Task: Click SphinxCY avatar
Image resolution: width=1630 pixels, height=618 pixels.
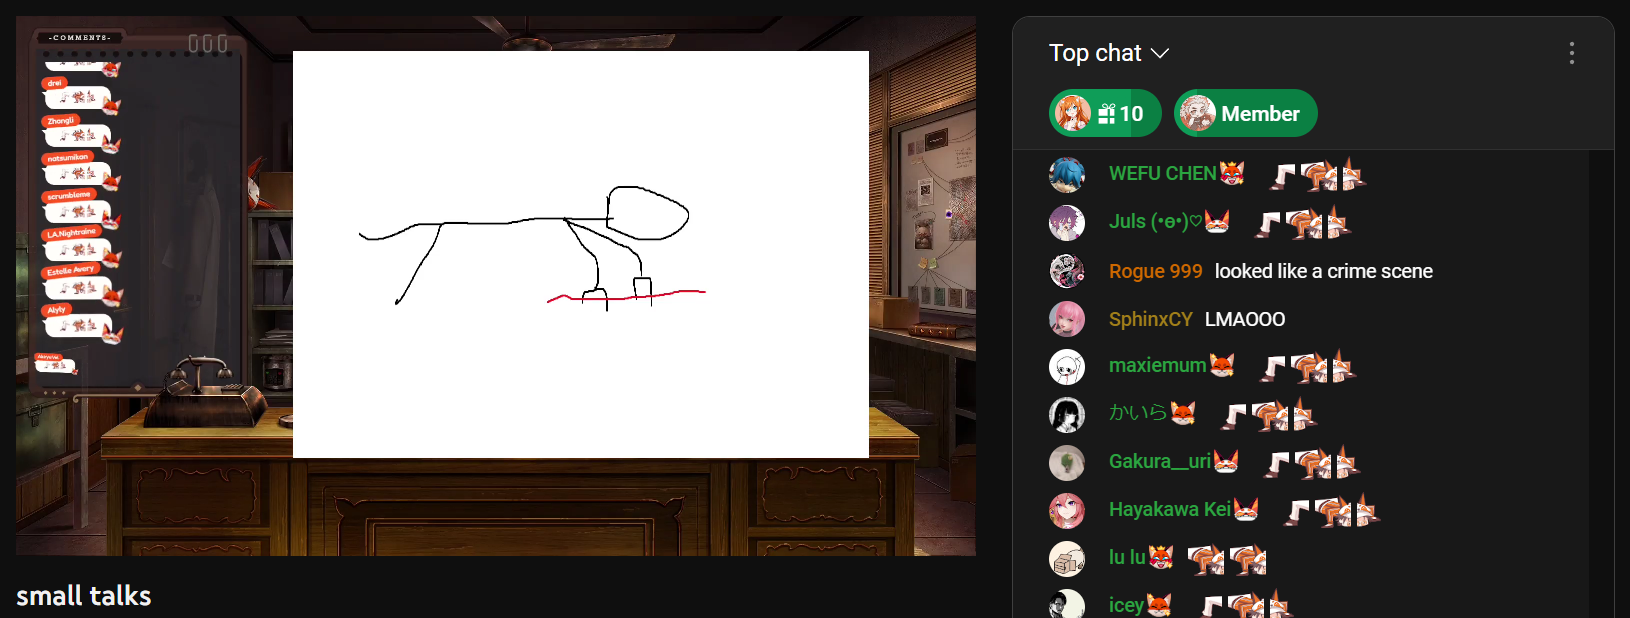Action: coord(1067,319)
